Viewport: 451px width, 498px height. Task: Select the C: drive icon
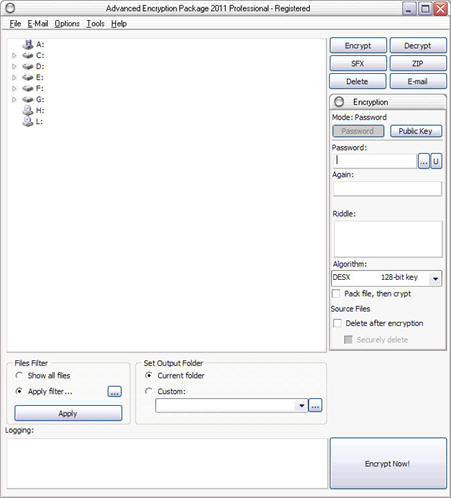(28, 55)
